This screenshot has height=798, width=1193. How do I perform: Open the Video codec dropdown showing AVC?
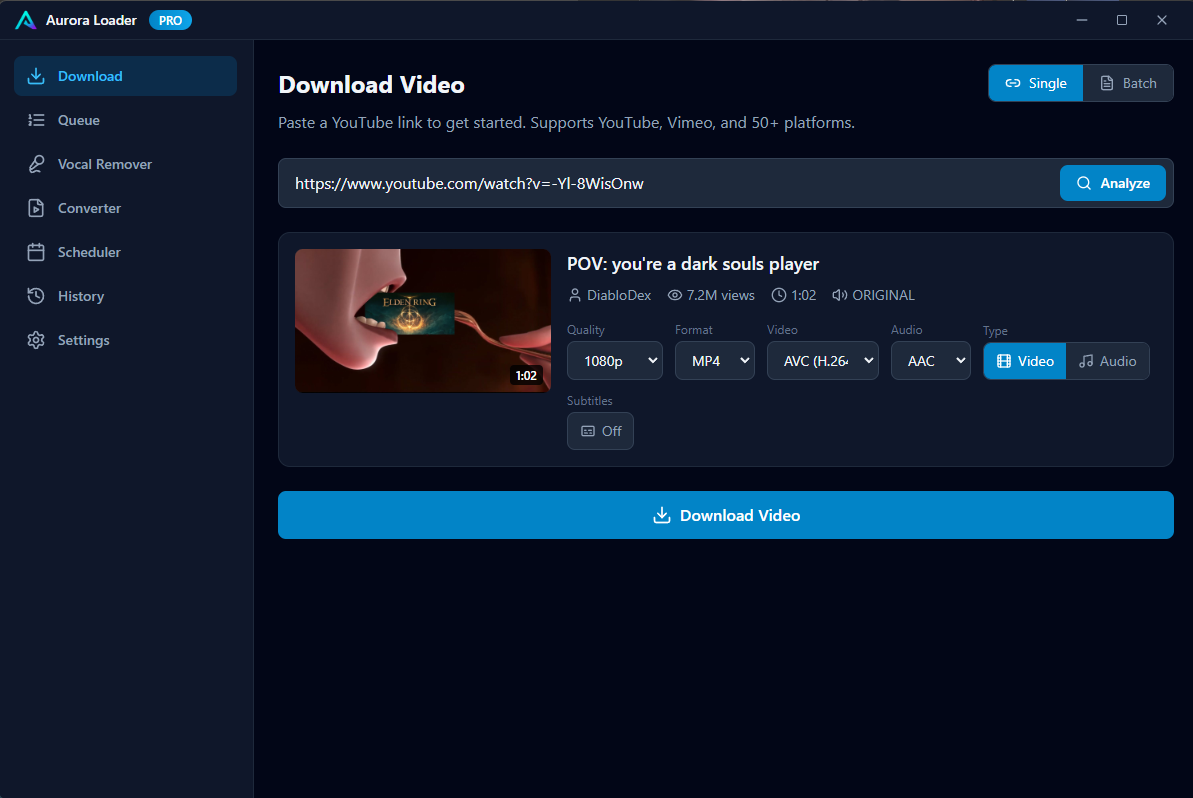(822, 360)
